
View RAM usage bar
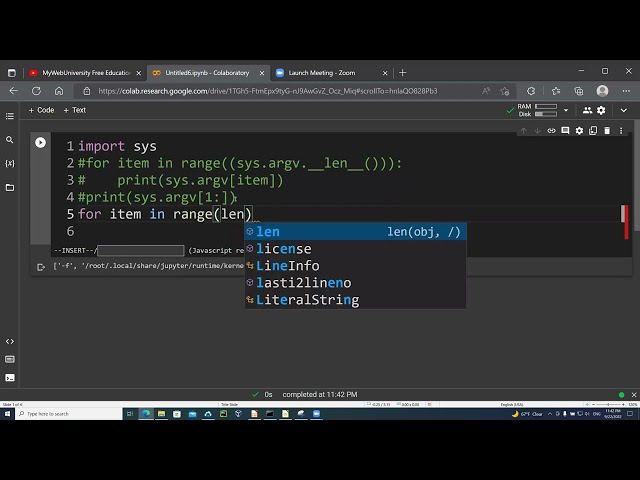(546, 107)
